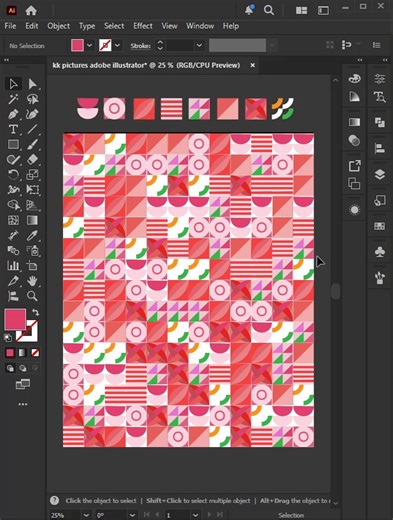Expand far-right panel dock double arrows
This screenshot has width=393, height=520.
(385, 60)
